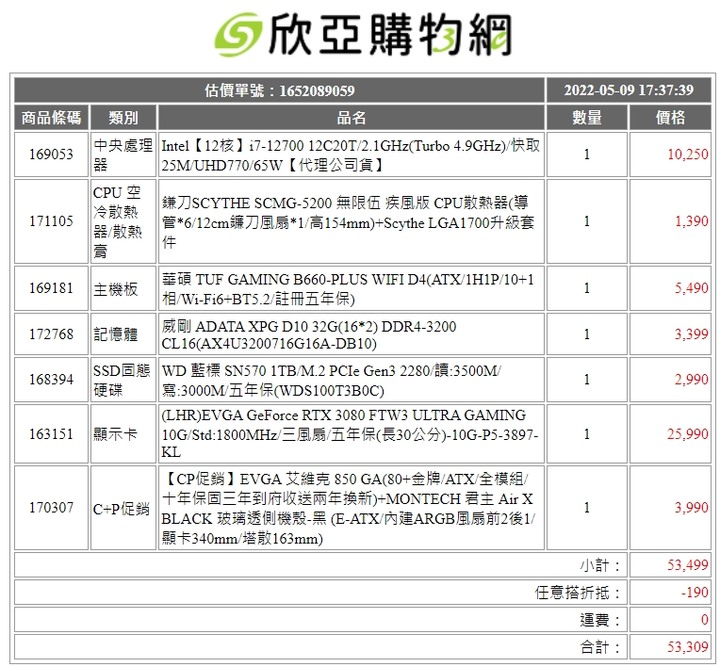The image size is (720, 667).
Task: Select subtotal value 53,499
Action: coord(687,565)
